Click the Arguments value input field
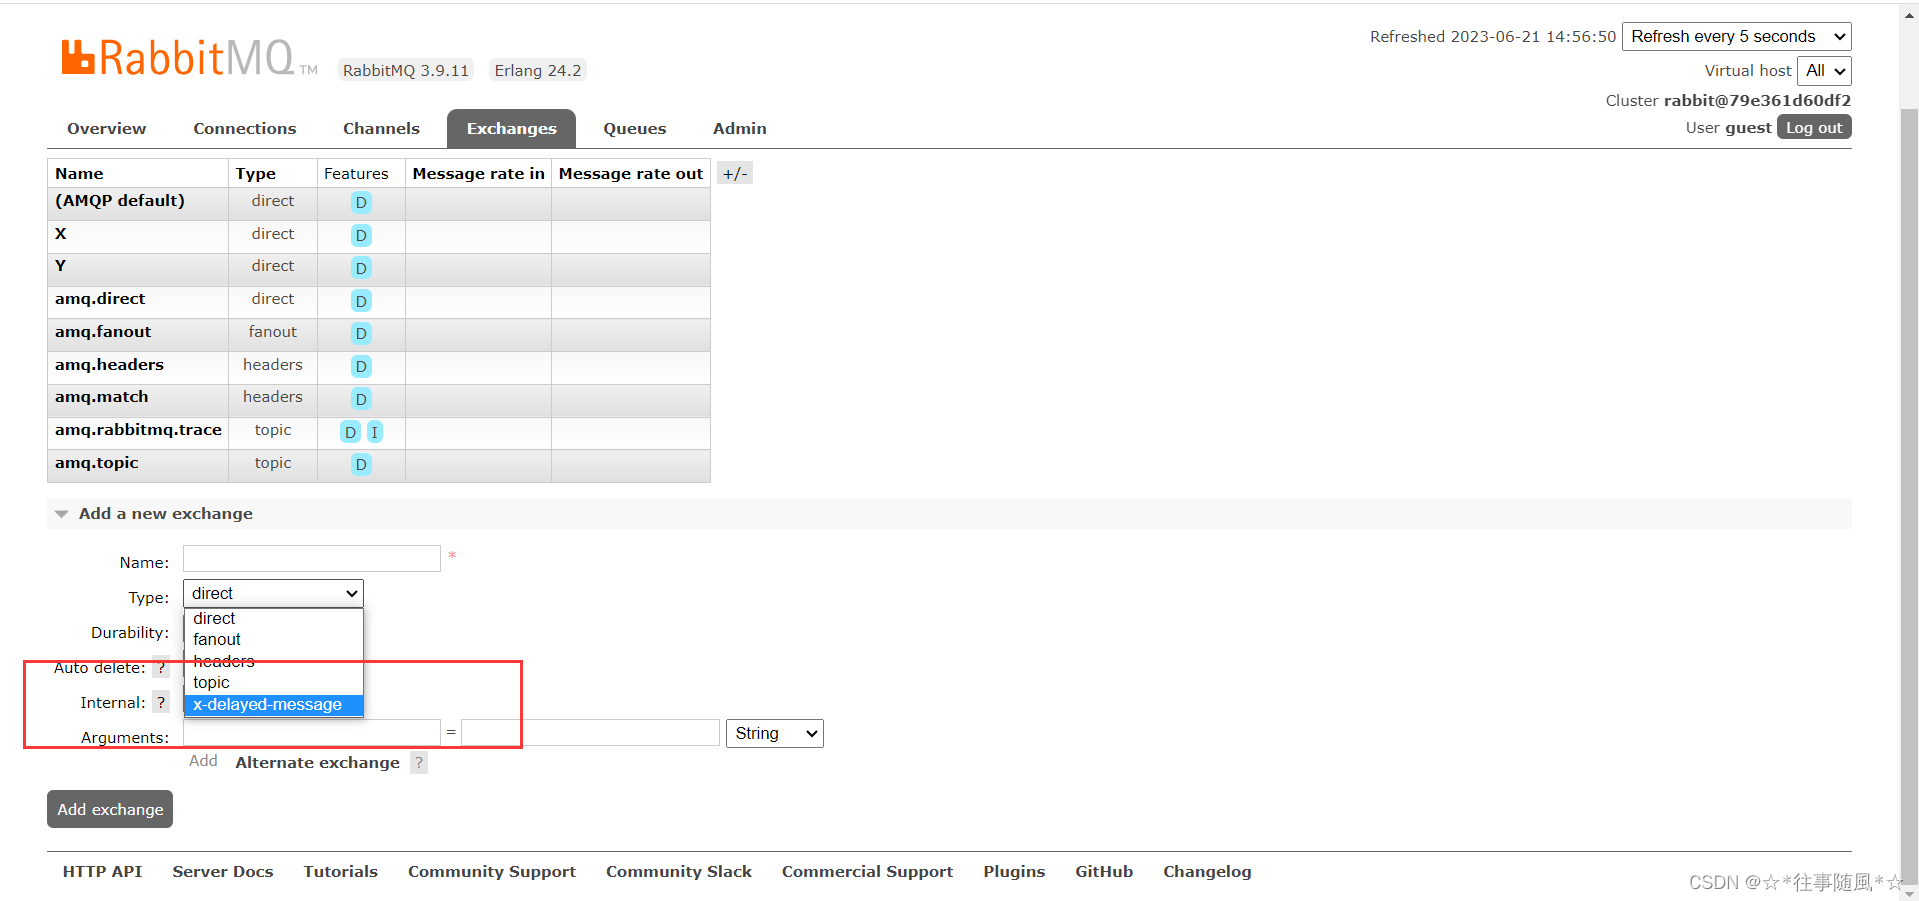 590,733
